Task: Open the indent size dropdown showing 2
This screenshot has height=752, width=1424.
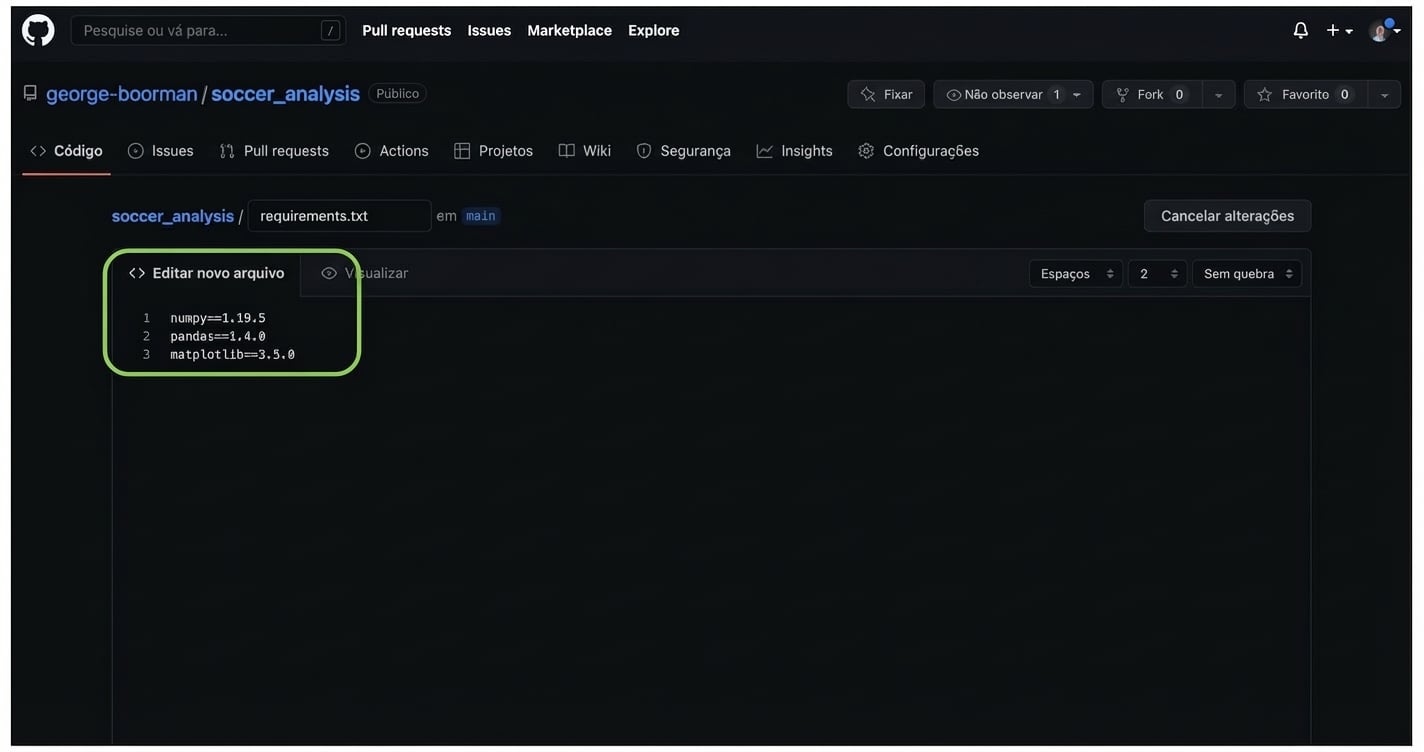Action: tap(1157, 272)
